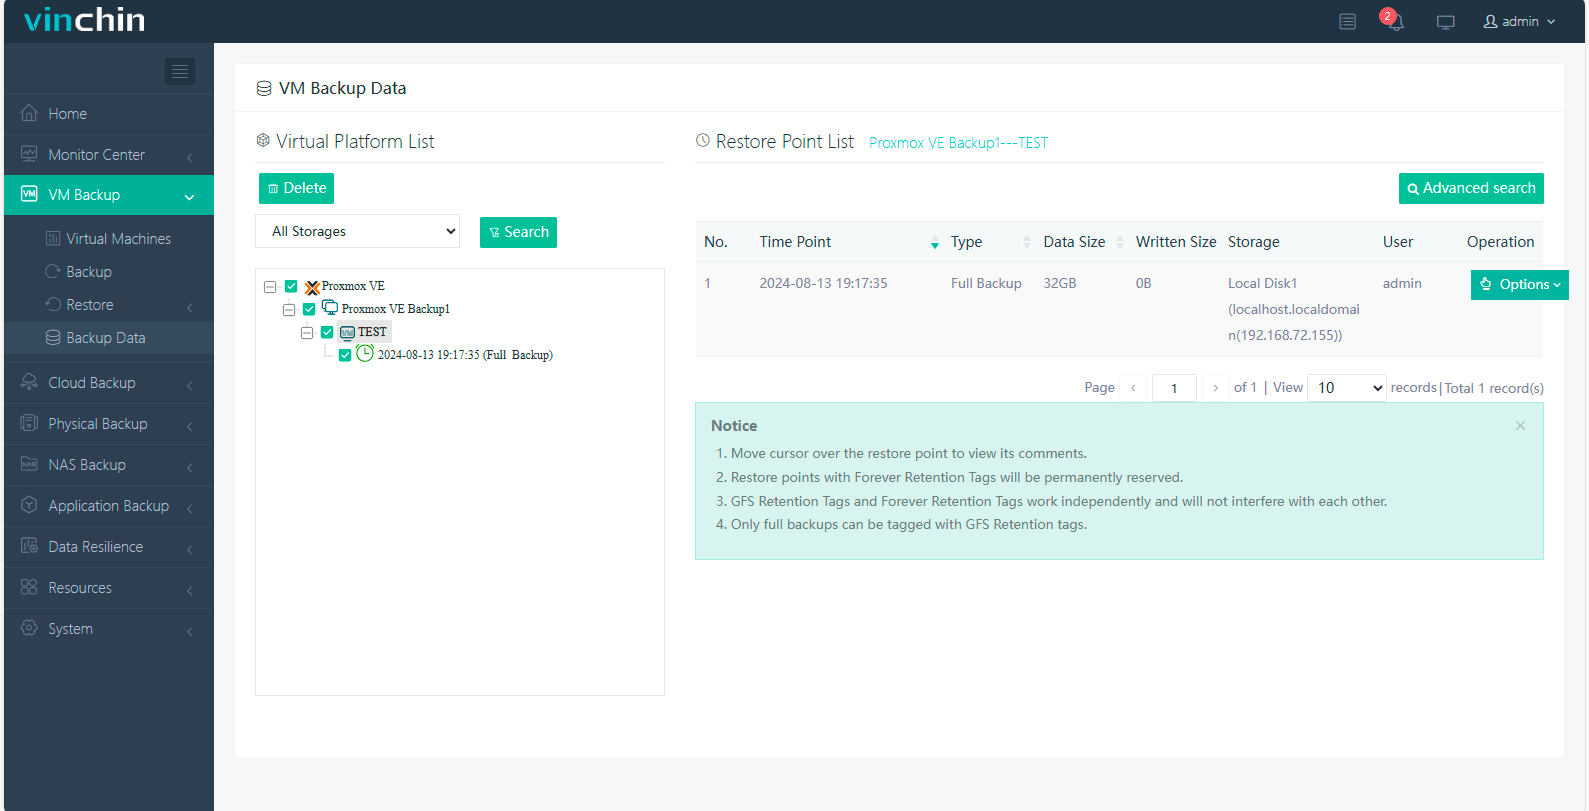Collapse the Proxmox VE Backup1 node
1589x811 pixels.
coord(289,310)
